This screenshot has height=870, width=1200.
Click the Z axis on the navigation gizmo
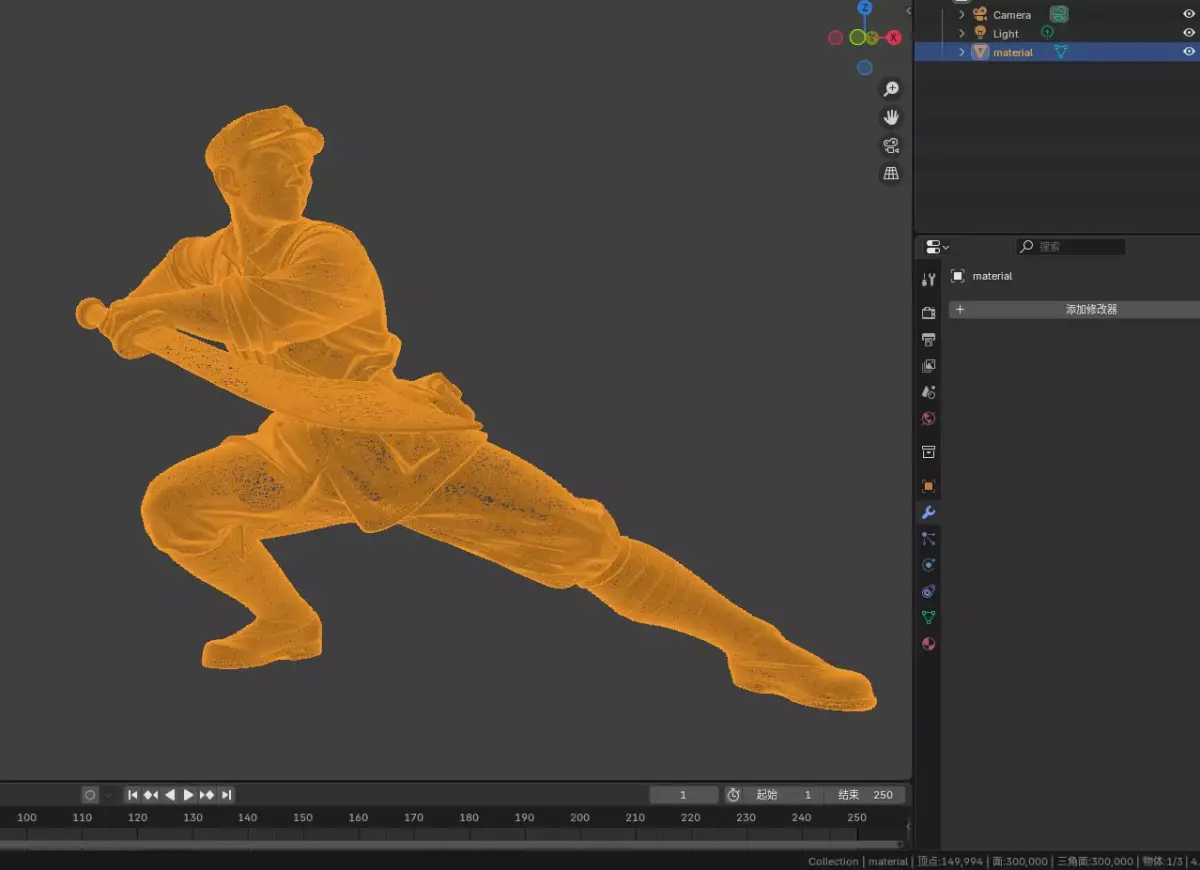click(865, 8)
